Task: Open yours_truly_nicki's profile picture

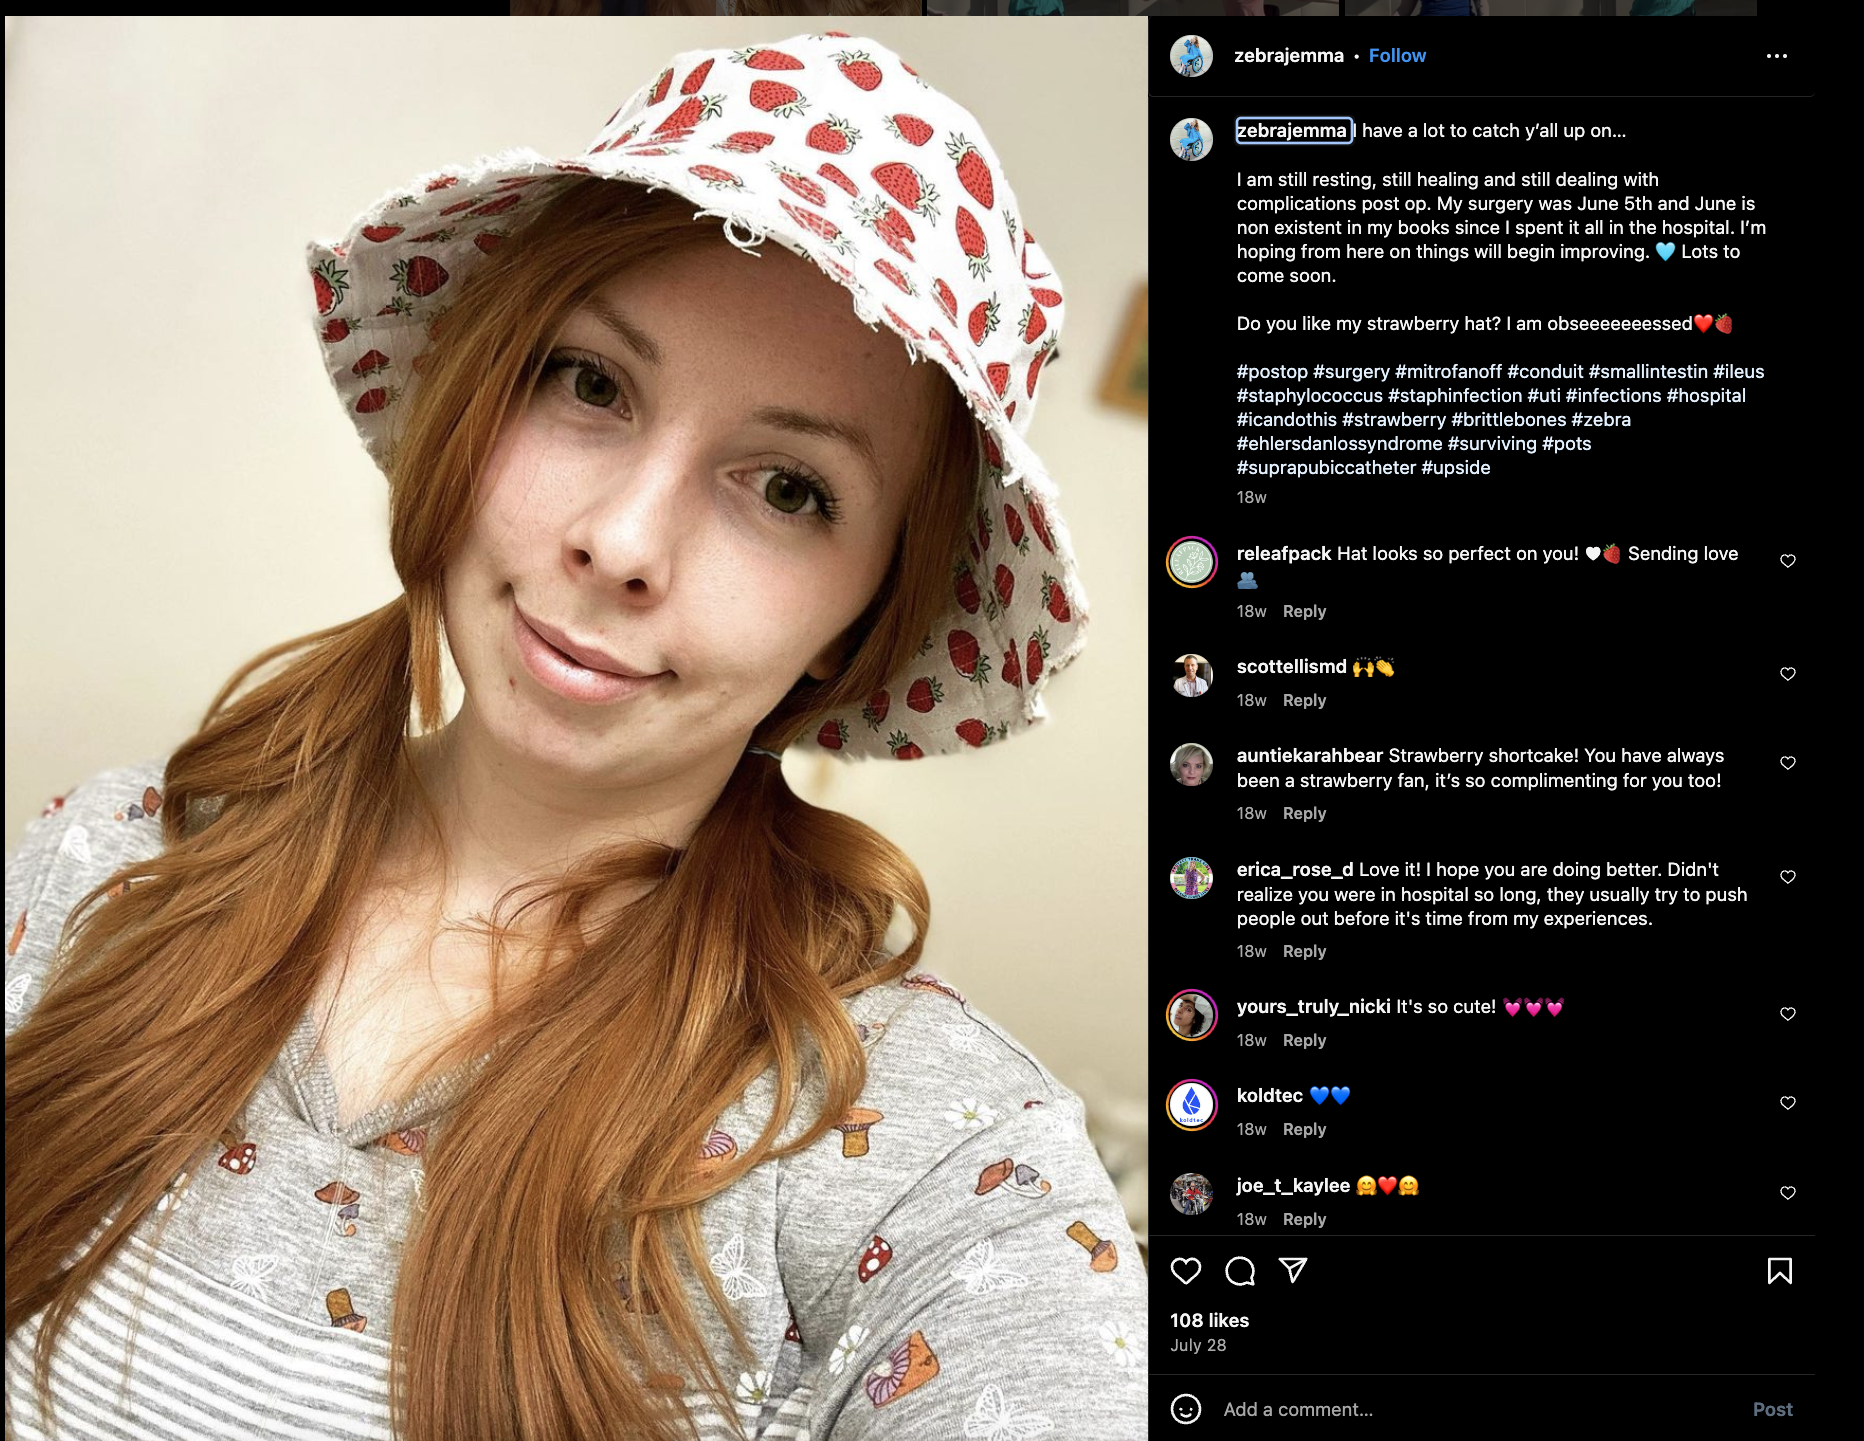Action: (1192, 1015)
